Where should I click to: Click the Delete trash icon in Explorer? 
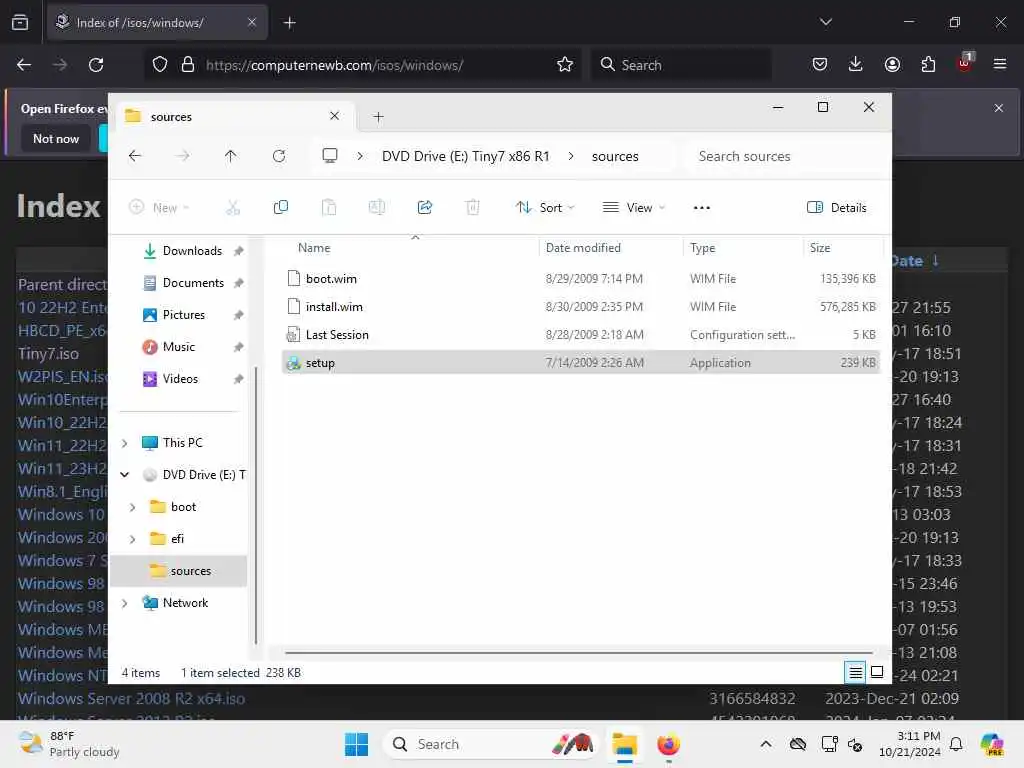pyautogui.click(x=473, y=208)
